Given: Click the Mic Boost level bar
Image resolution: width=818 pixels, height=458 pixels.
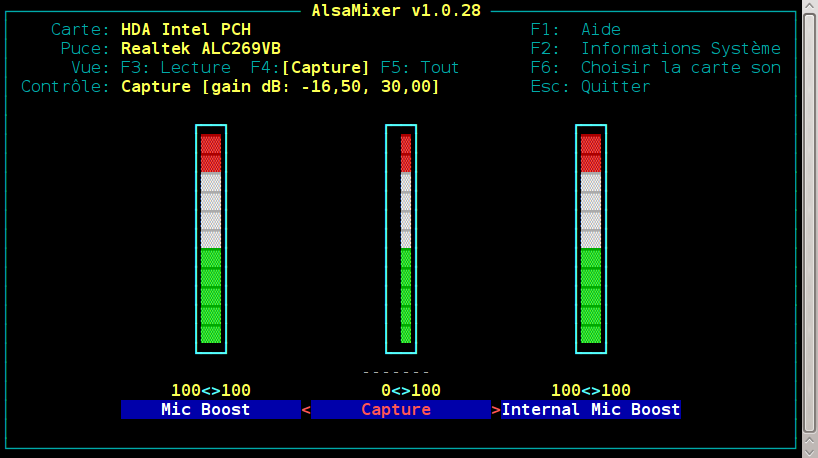Looking at the screenshot, I should pyautogui.click(x=211, y=239).
